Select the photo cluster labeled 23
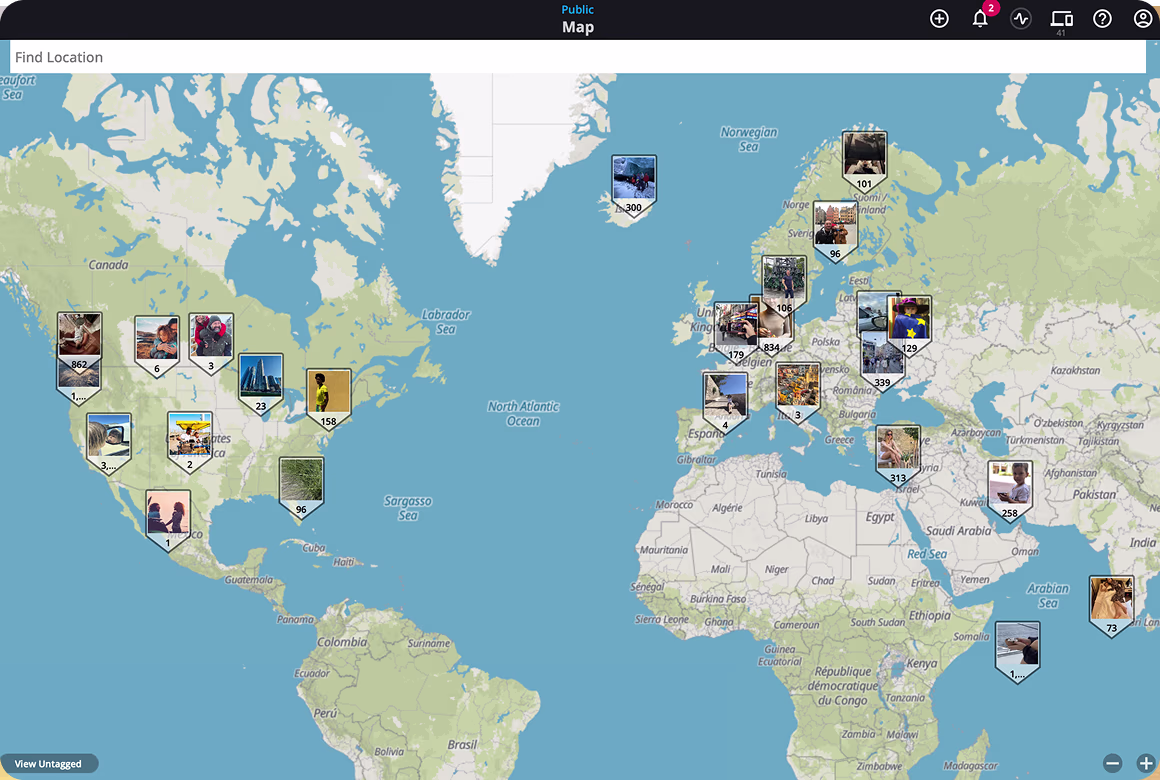 (261, 379)
